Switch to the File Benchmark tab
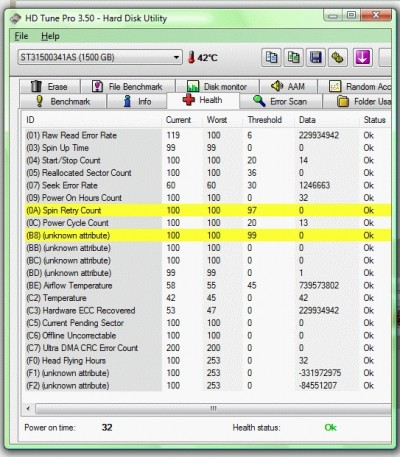This screenshot has height=457, width=400. 128,87
